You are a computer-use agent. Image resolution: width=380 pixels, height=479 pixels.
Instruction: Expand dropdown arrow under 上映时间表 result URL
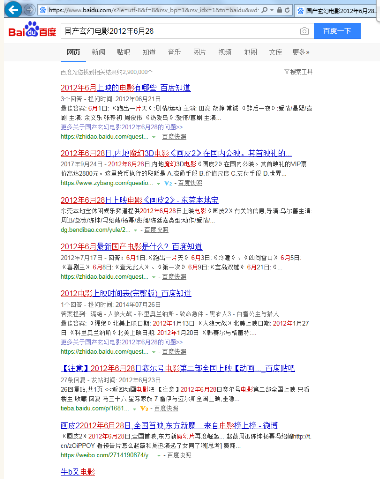pos(154,352)
